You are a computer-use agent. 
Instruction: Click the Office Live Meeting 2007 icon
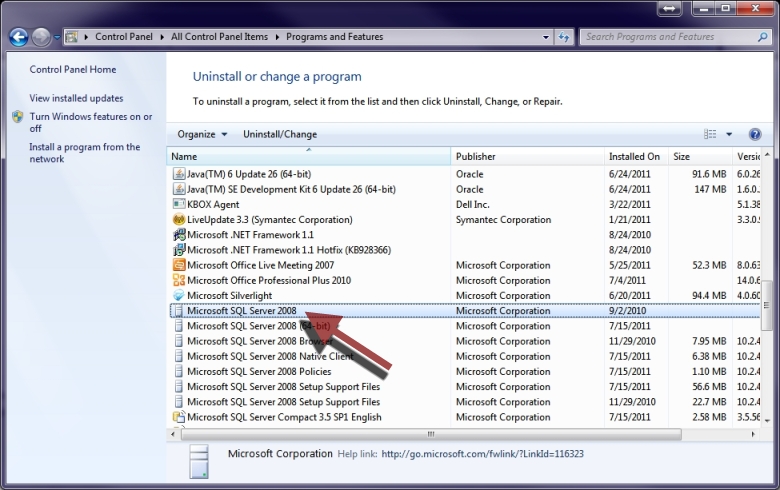(179, 265)
